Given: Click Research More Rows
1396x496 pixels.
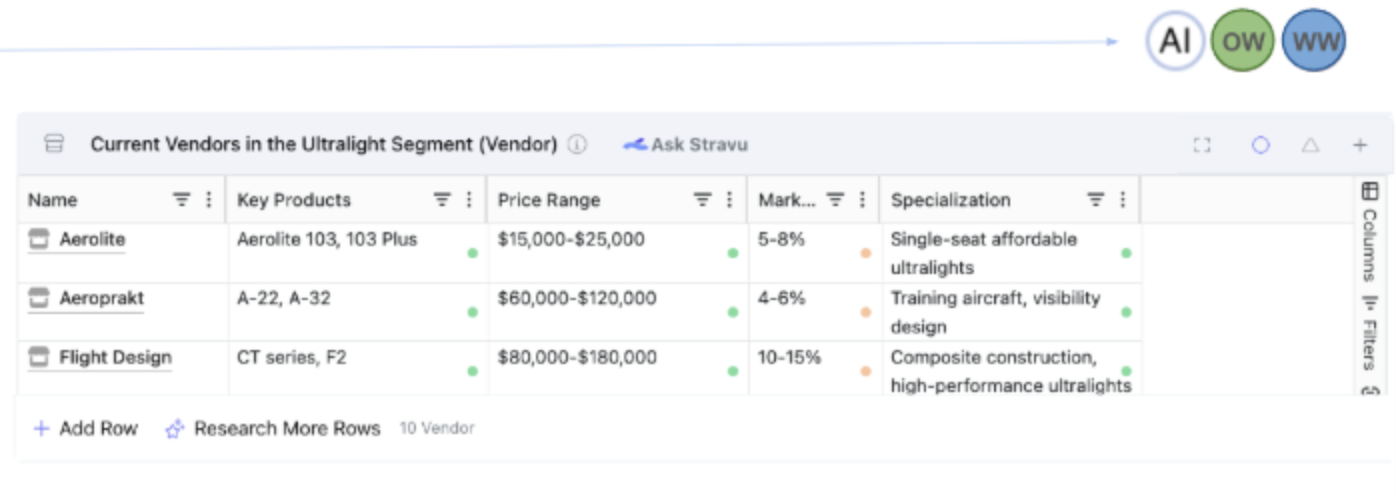Looking at the screenshot, I should point(273,429).
